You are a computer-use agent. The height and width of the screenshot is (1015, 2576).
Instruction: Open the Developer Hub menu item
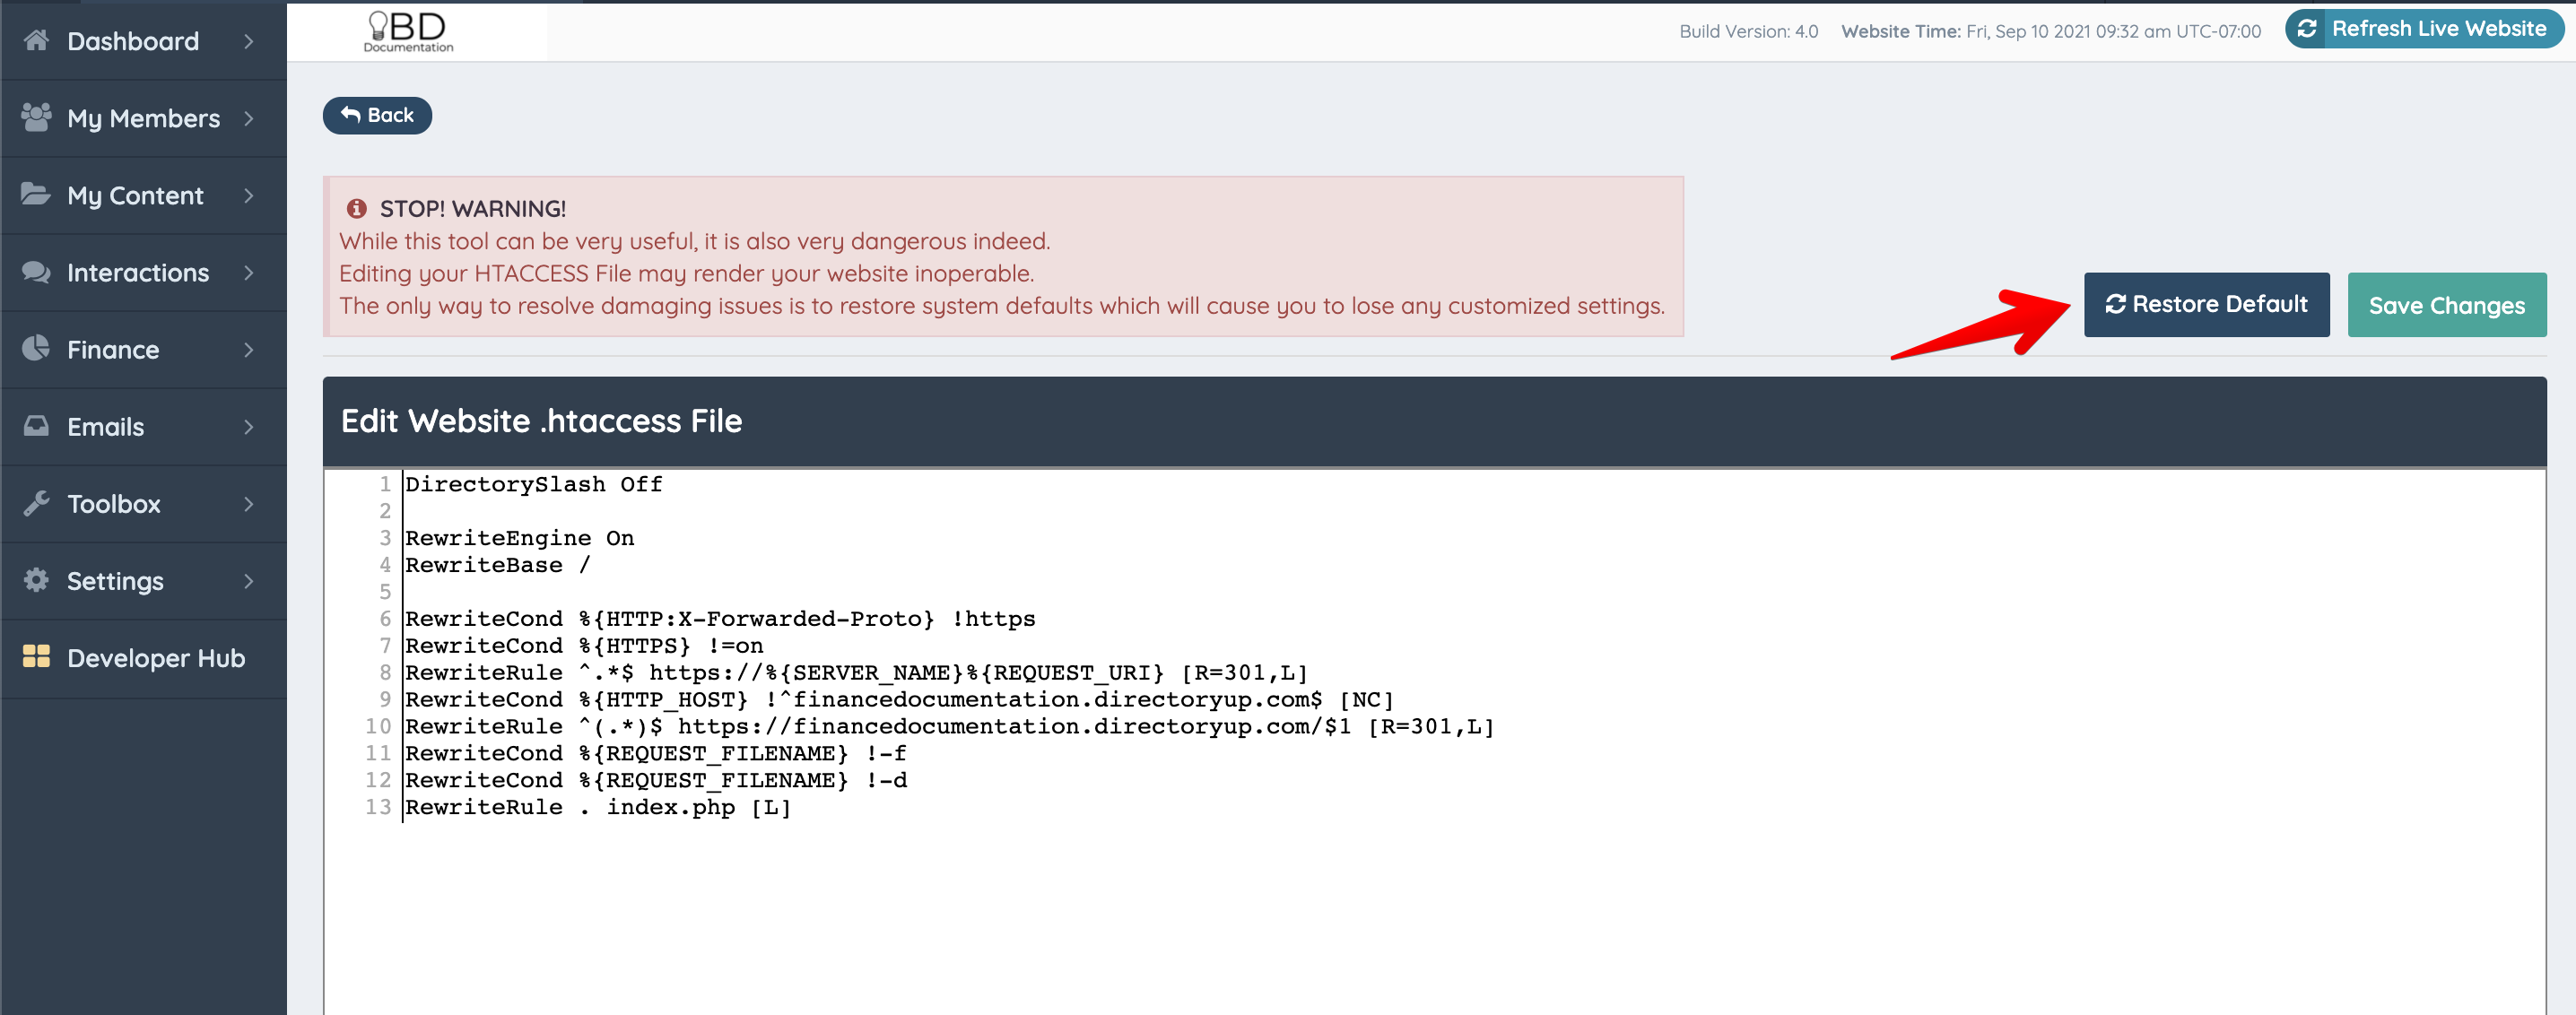pyautogui.click(x=155, y=658)
